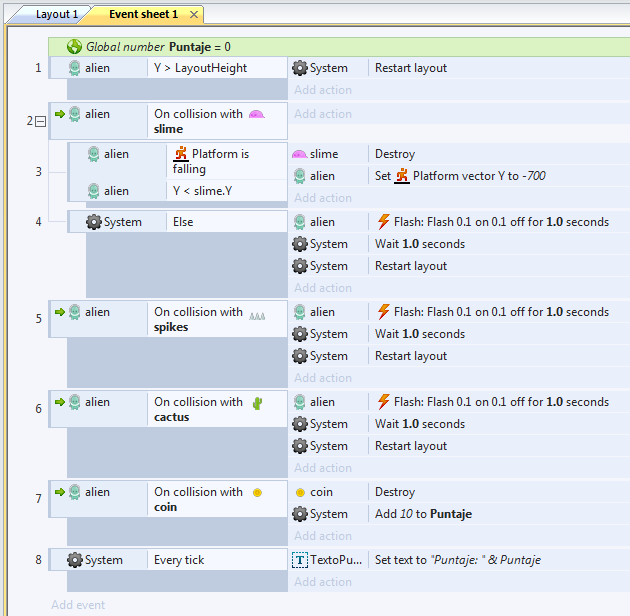Click Add action under event 4

323,288
